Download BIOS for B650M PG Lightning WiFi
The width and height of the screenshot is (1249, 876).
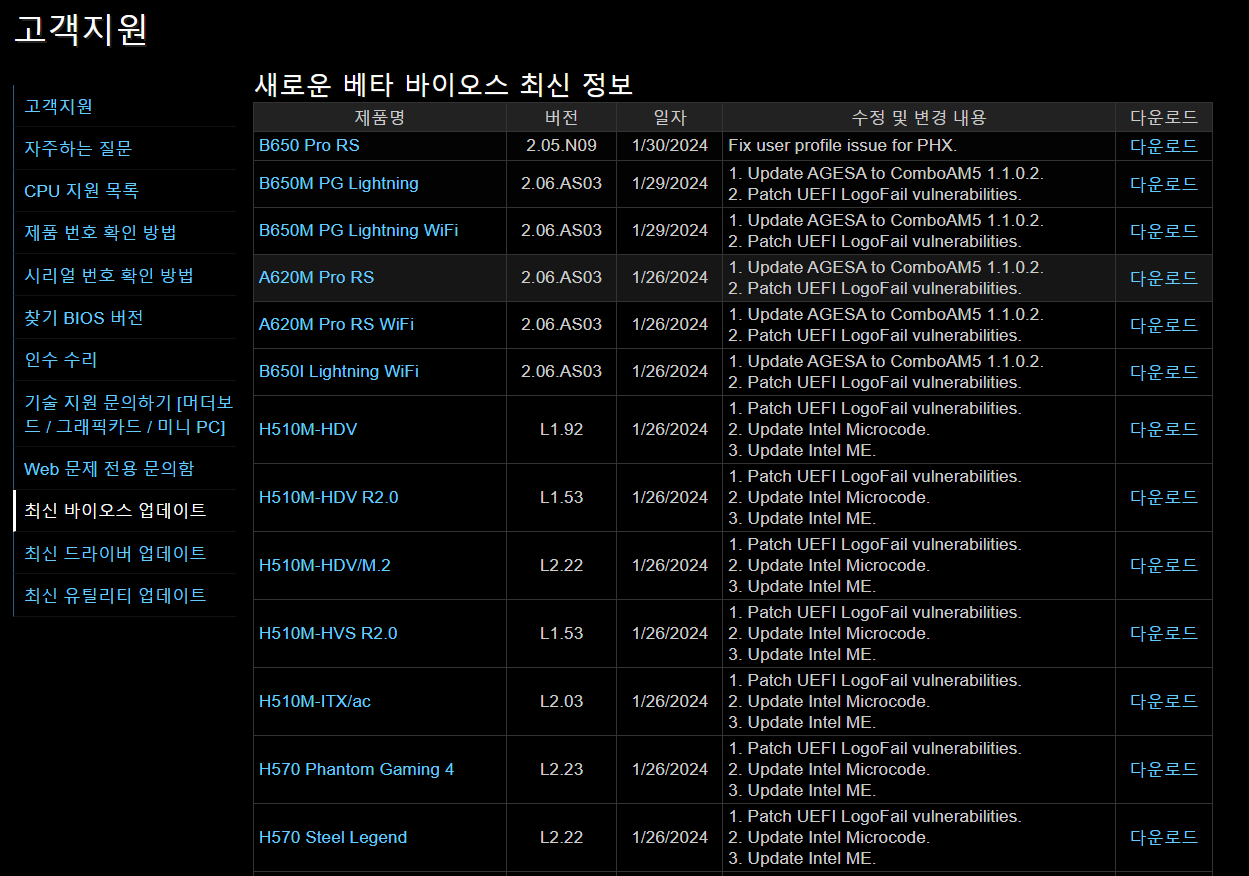(x=1164, y=230)
